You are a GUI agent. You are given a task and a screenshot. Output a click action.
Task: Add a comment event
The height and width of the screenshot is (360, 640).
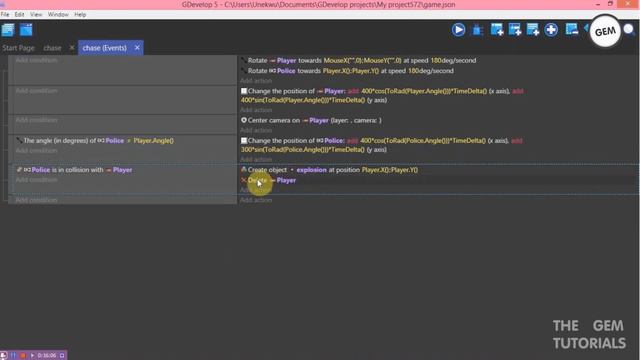point(533,30)
